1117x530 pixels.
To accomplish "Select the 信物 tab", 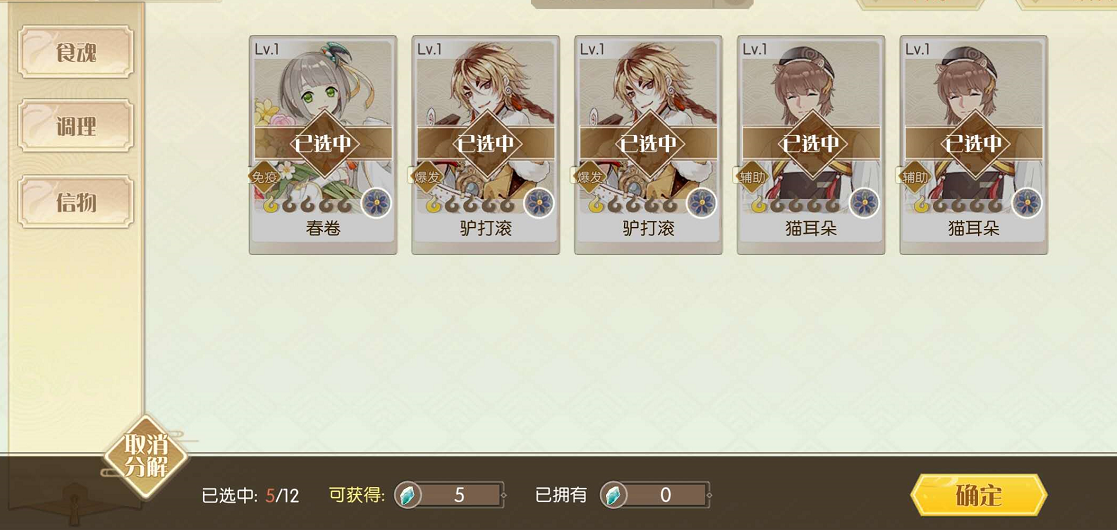I will [76, 202].
